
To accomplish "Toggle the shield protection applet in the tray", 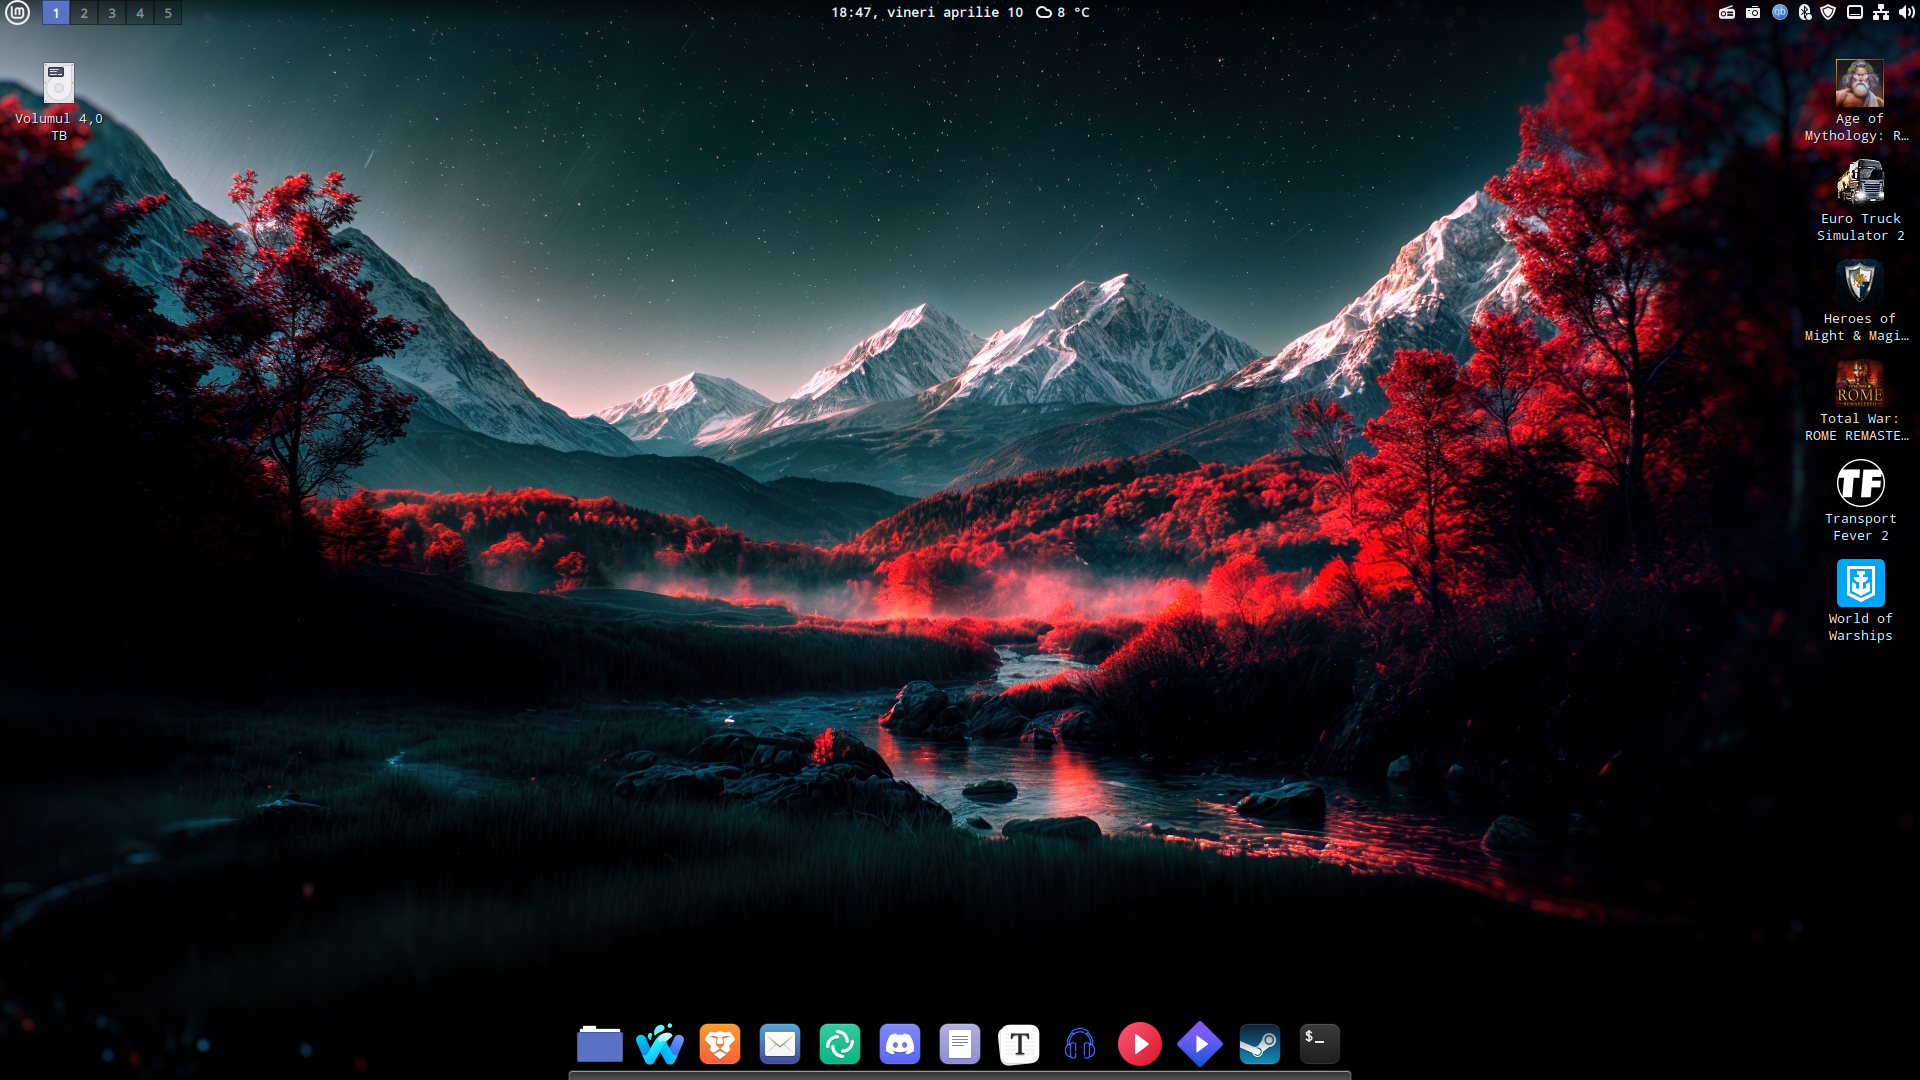I will click(1830, 13).
